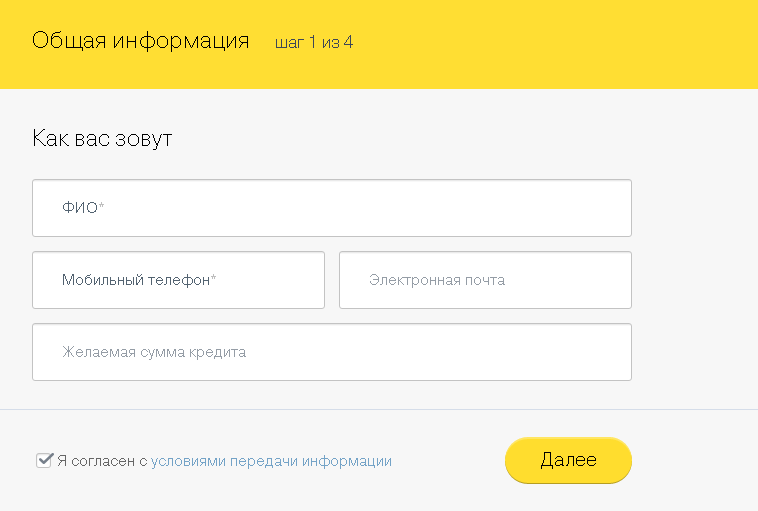758x511 pixels.
Task: Select the Электронная почта email field
Action: [x=485, y=280]
